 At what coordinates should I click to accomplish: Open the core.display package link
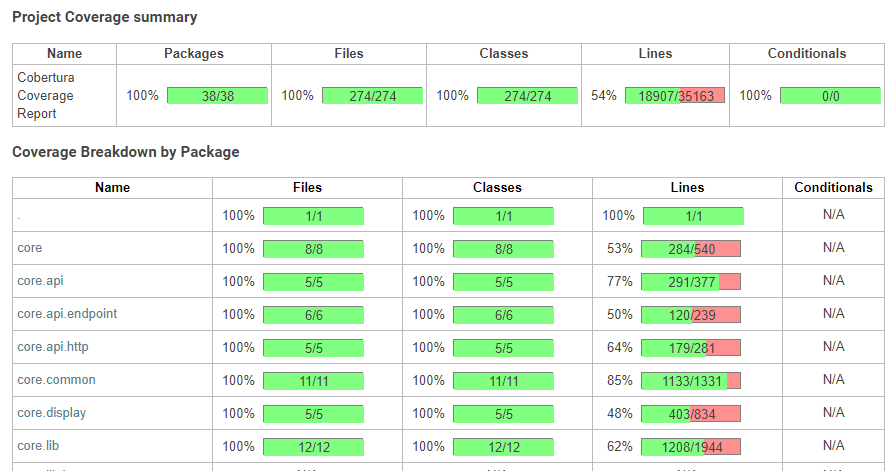coord(52,413)
